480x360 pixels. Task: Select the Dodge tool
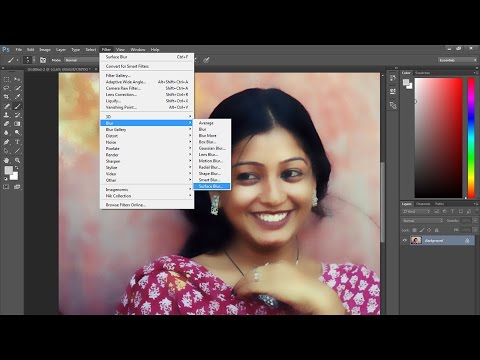click(x=17, y=133)
